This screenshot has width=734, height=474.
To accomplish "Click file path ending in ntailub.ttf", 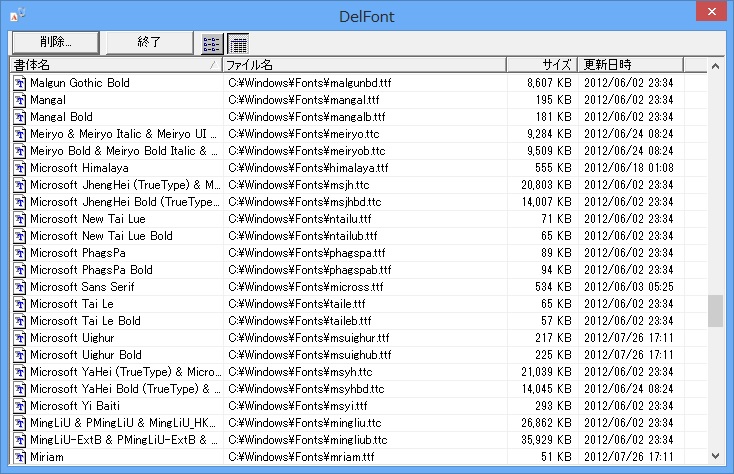I will (x=303, y=236).
